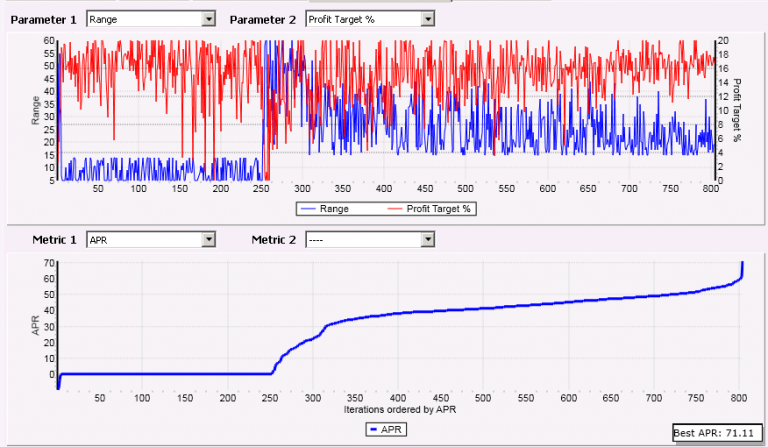The width and height of the screenshot is (768, 447).
Task: Select Profit Target % legend entry
Action: (x=438, y=209)
